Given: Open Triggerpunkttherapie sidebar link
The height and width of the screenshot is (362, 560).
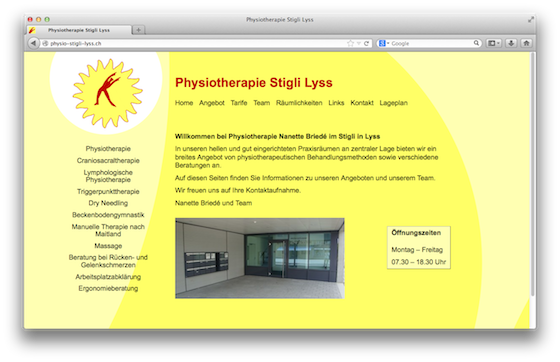Looking at the screenshot, I should coord(108,191).
